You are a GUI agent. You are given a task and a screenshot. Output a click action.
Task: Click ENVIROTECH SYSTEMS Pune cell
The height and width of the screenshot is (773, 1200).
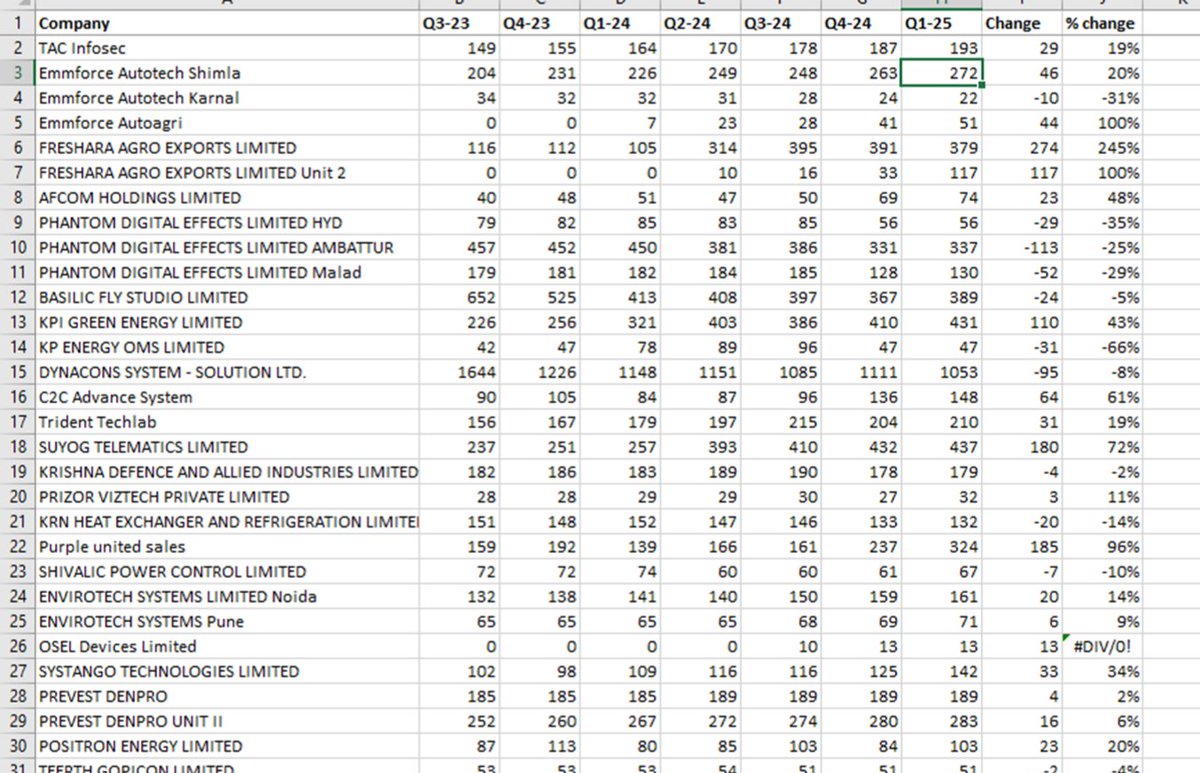227,621
